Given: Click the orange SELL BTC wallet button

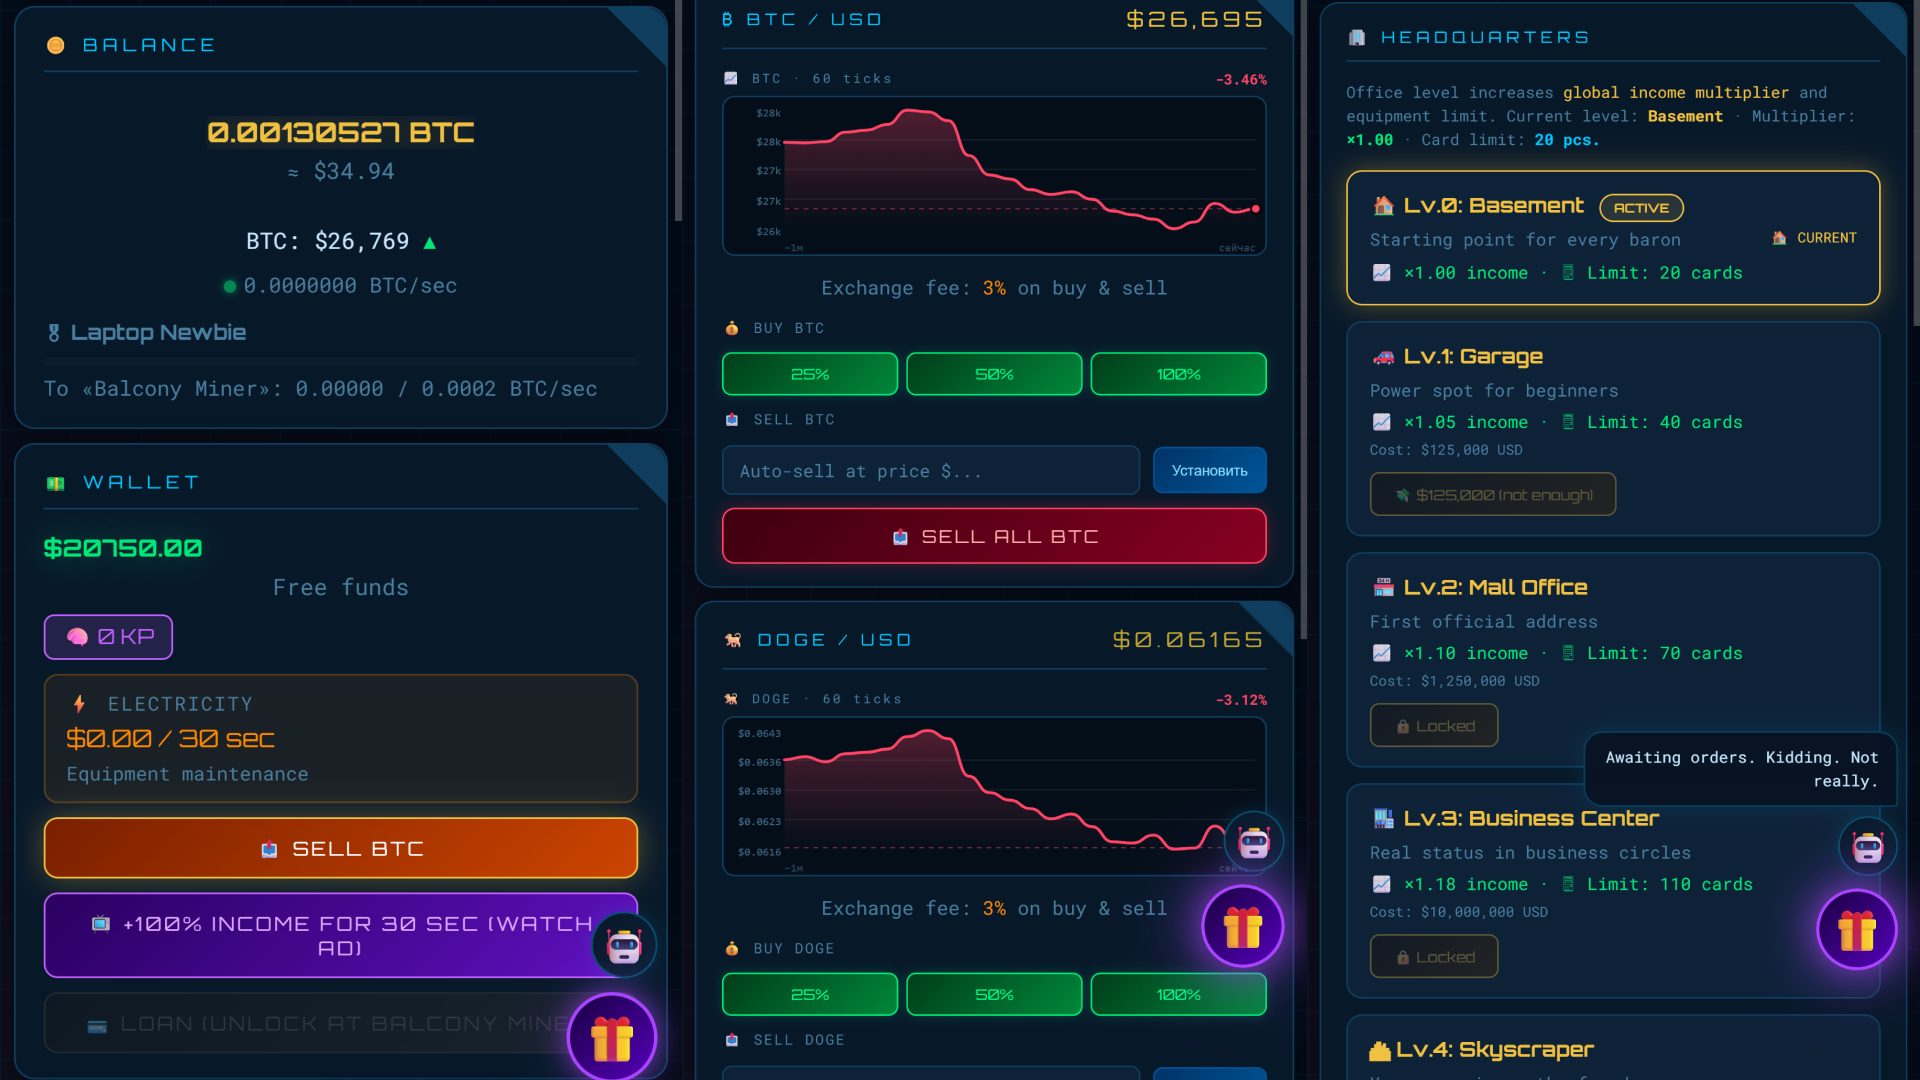Looking at the screenshot, I should click(341, 848).
